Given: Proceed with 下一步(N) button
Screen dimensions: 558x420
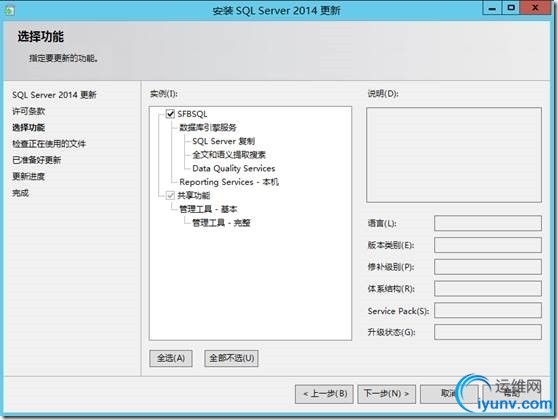Looking at the screenshot, I should pyautogui.click(x=386, y=394).
